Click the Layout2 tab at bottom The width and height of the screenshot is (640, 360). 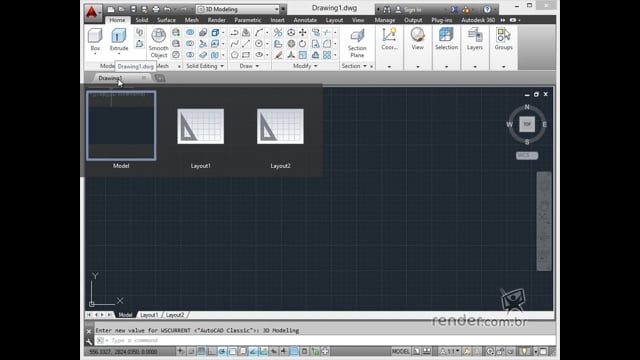point(175,315)
